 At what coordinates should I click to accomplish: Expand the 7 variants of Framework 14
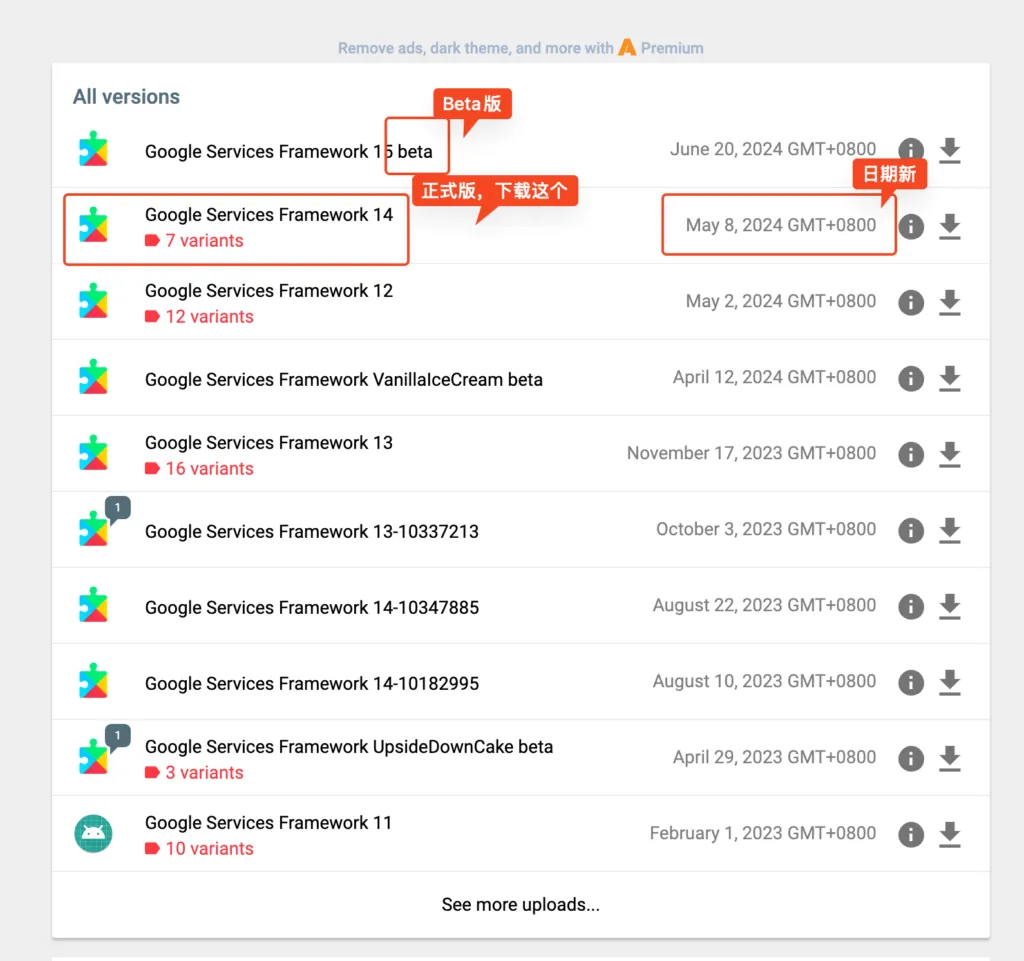click(203, 241)
